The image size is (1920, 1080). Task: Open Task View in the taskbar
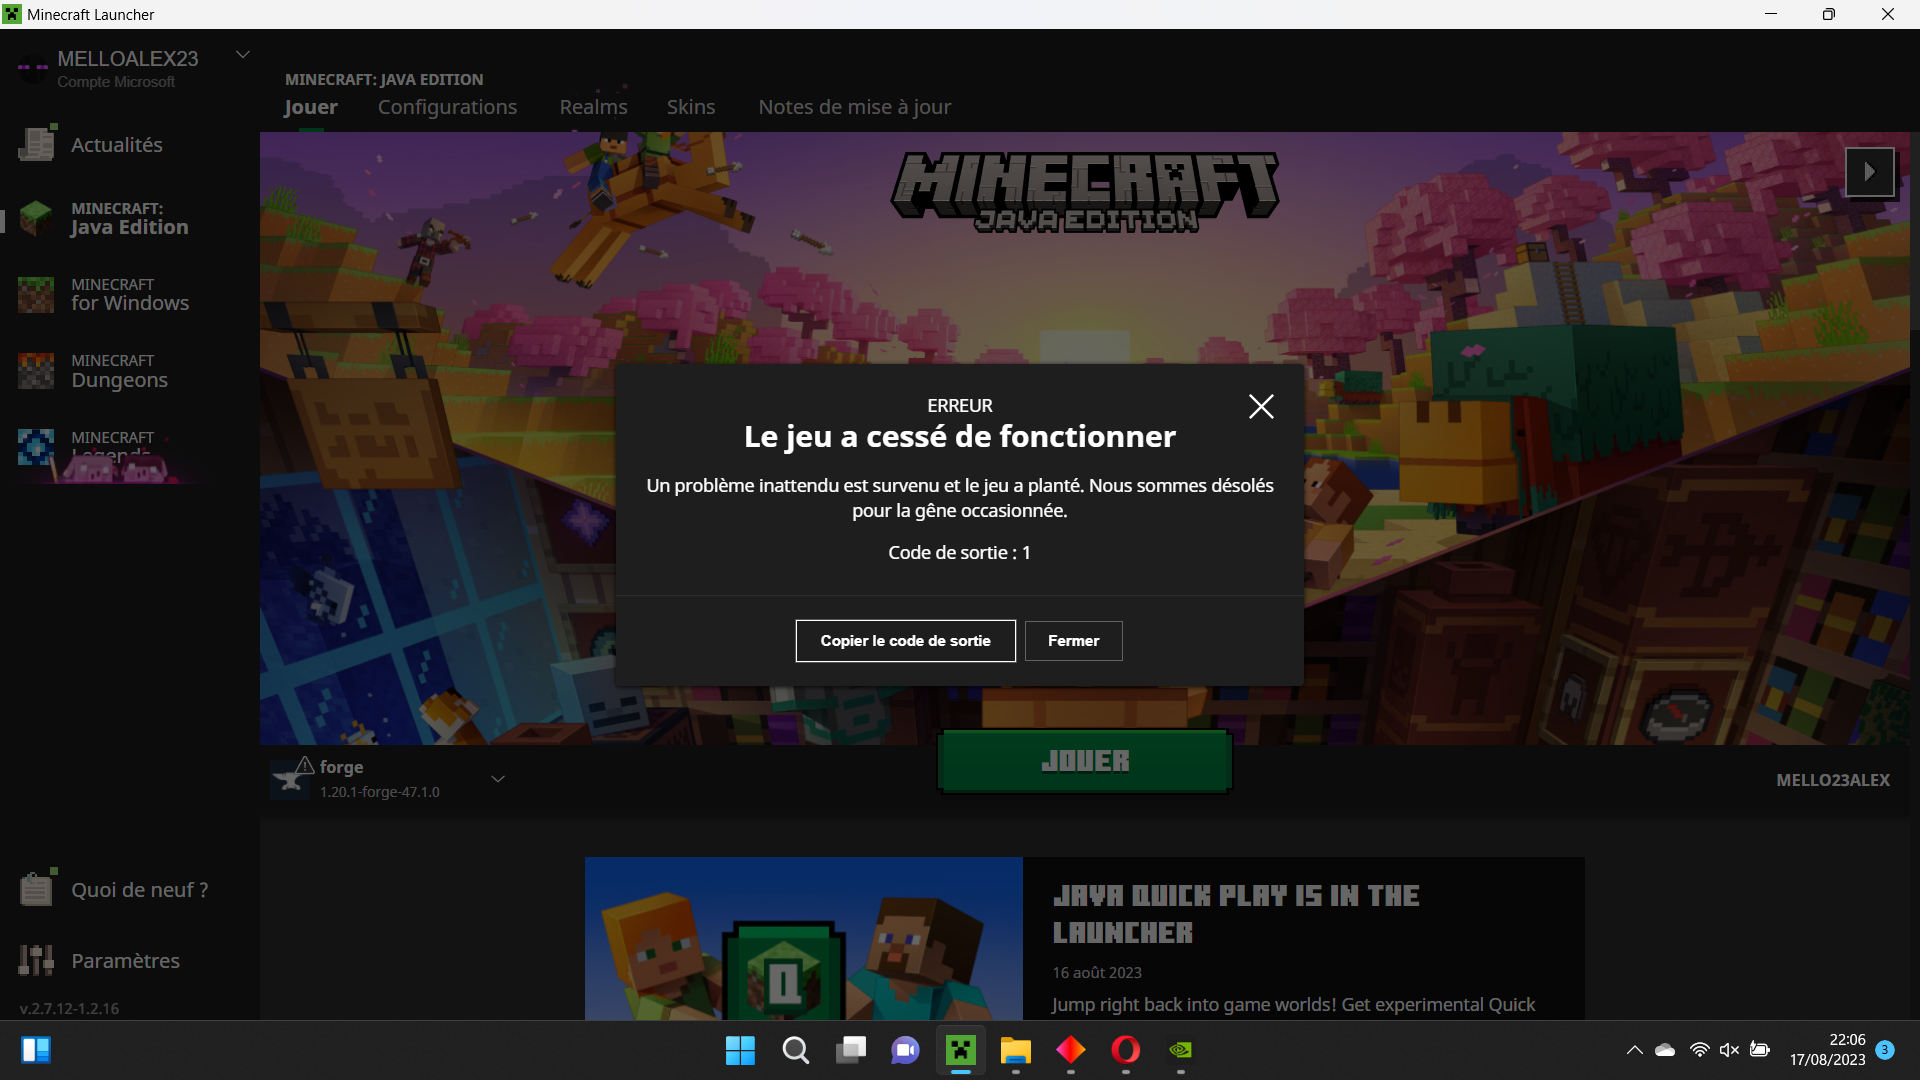pos(851,1050)
